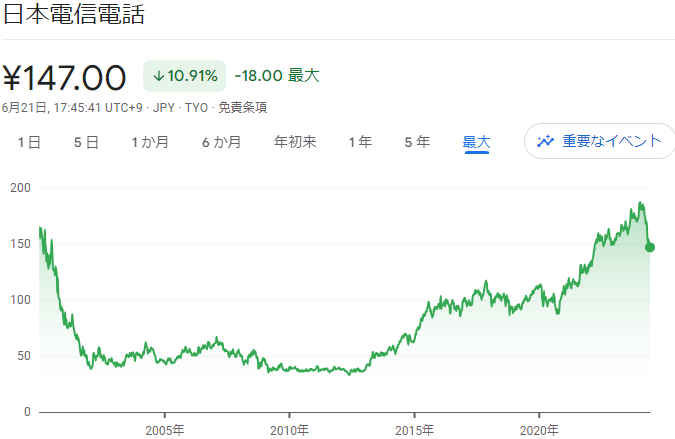
Task: Click the active 最大 range tab
Action: (476, 142)
